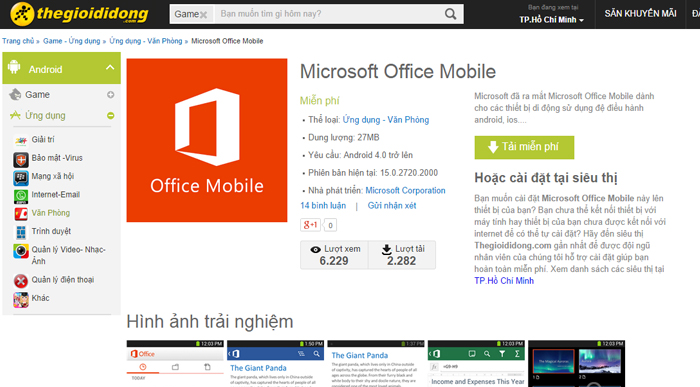The image size is (700, 387).
Task: Click the Yêu cầu: Android 4.0 text
Action: (x=361, y=155)
